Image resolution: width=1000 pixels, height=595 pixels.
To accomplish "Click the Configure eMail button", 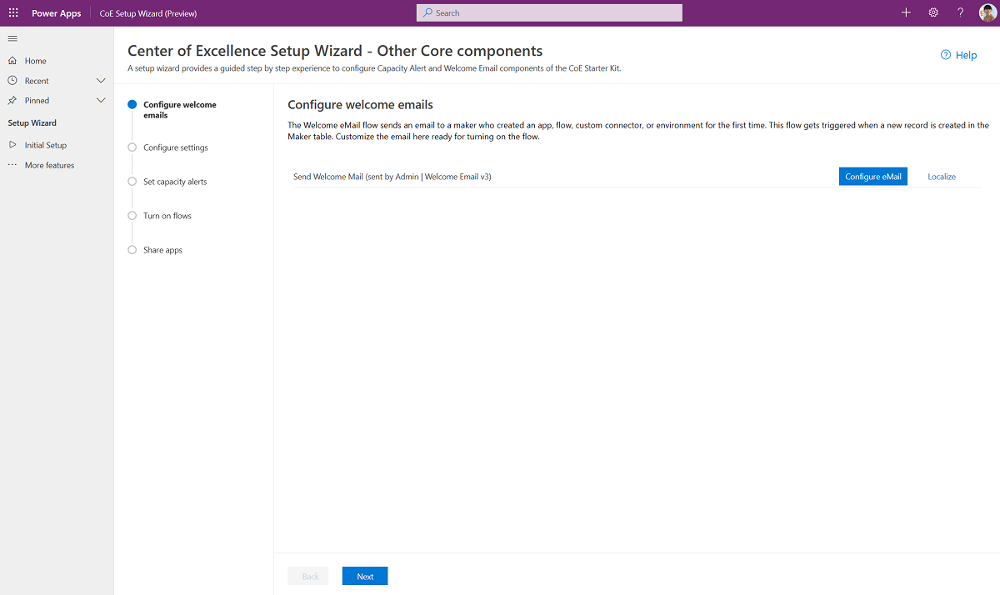I will coord(873,177).
